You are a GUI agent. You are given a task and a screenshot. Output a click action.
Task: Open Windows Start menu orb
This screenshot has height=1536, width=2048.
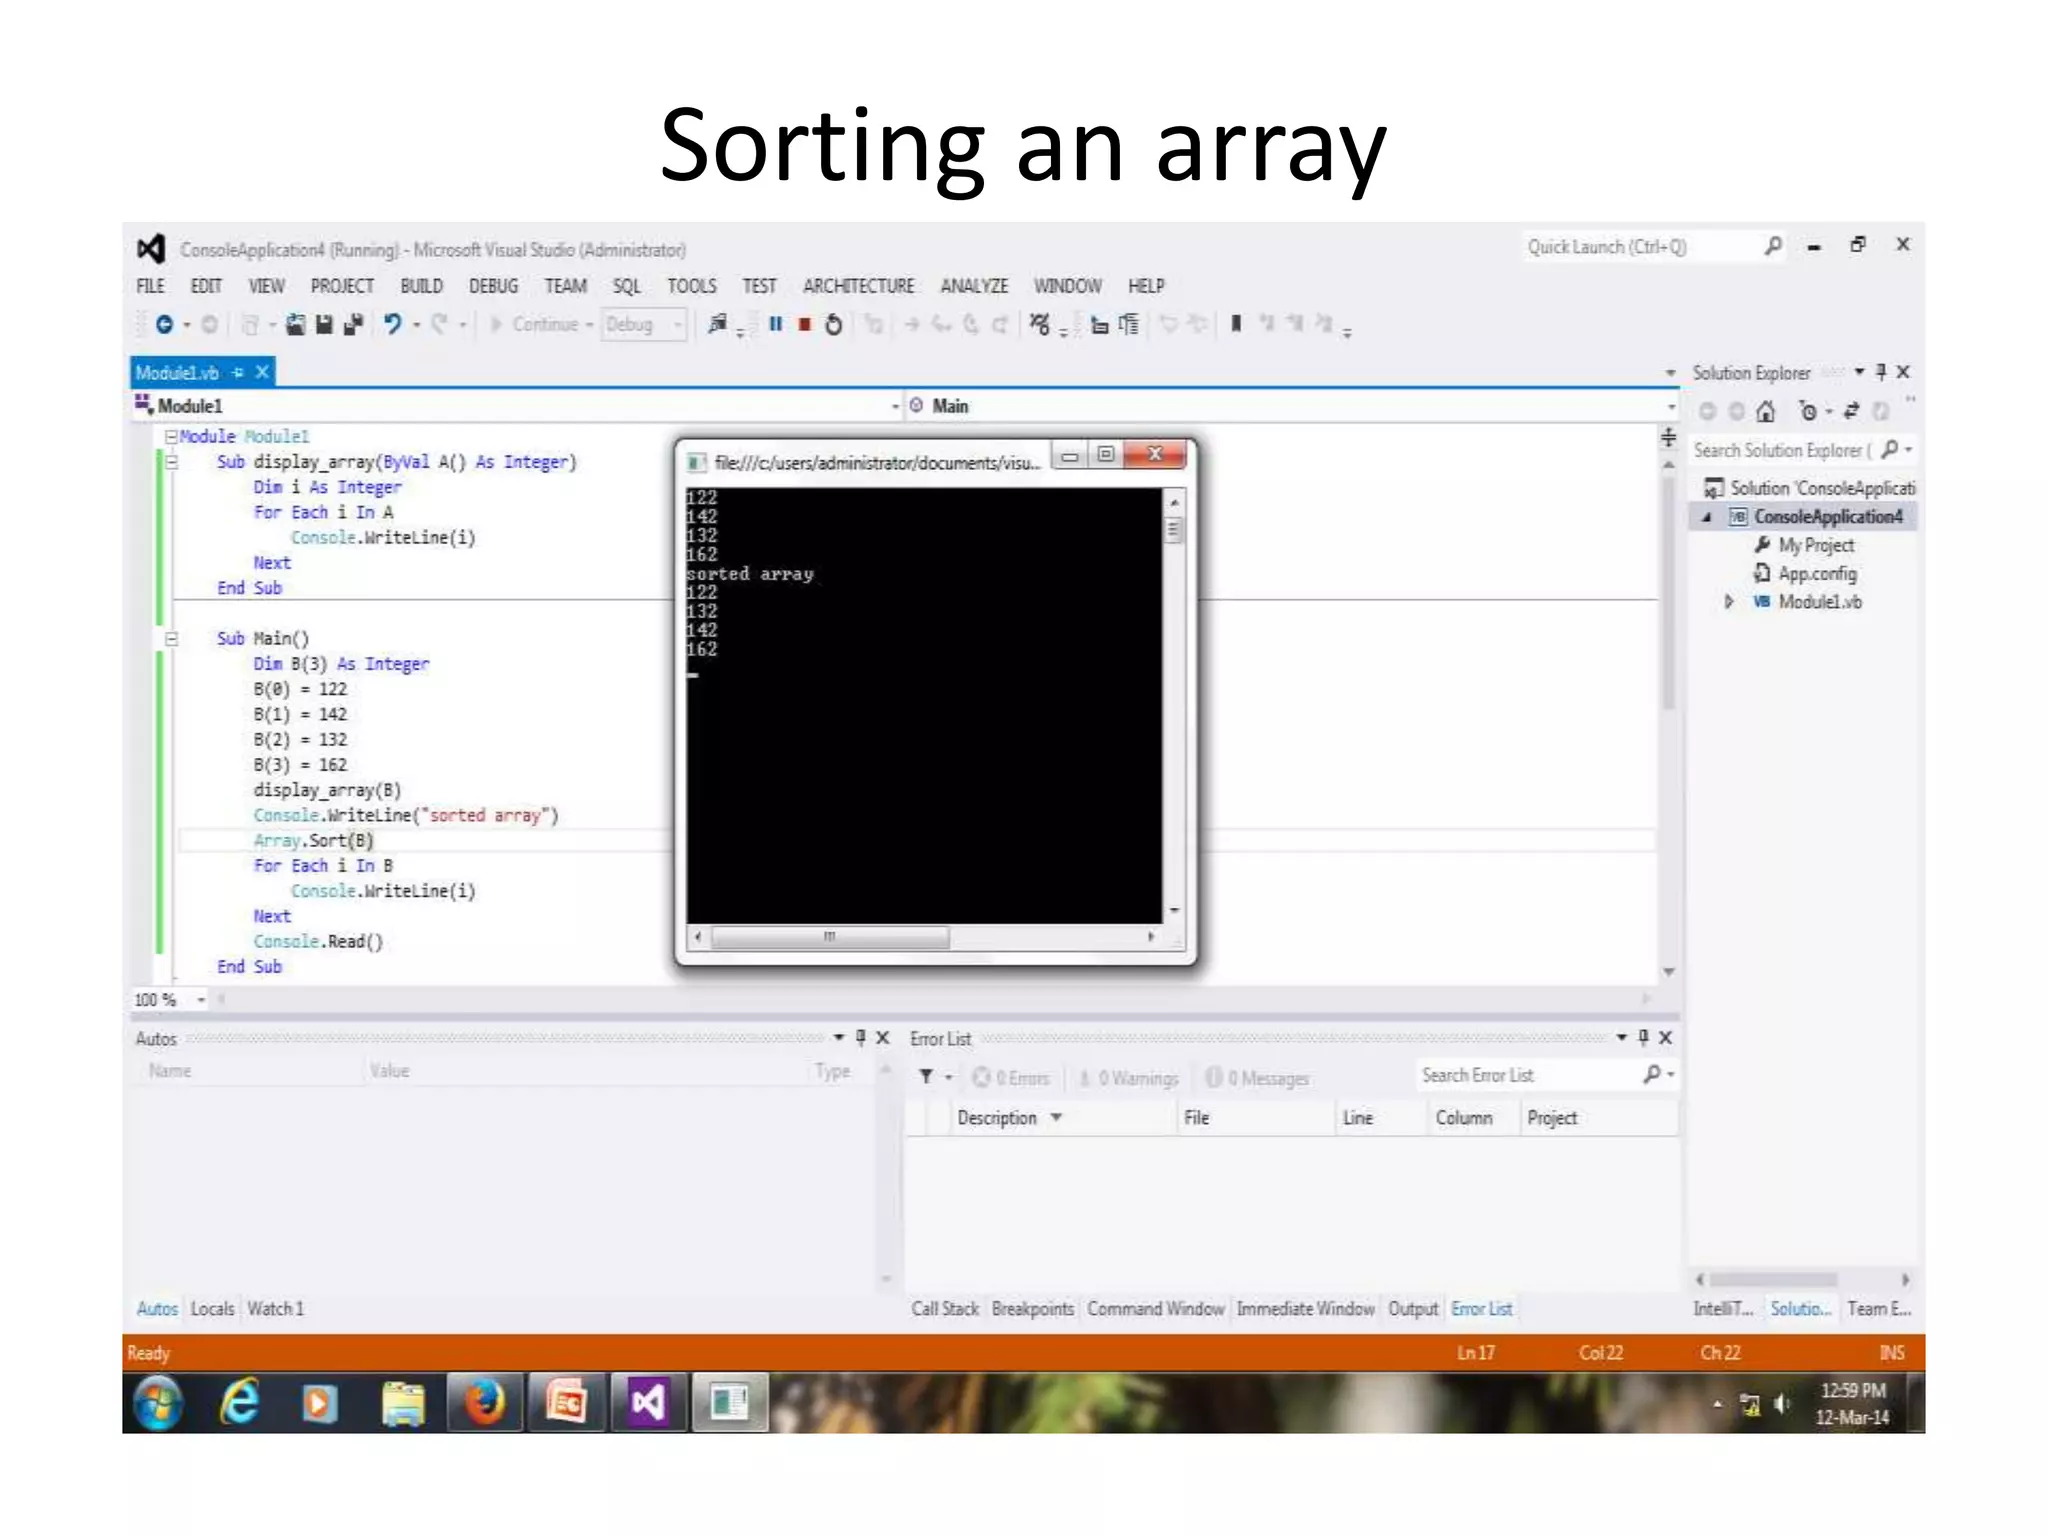coord(159,1402)
